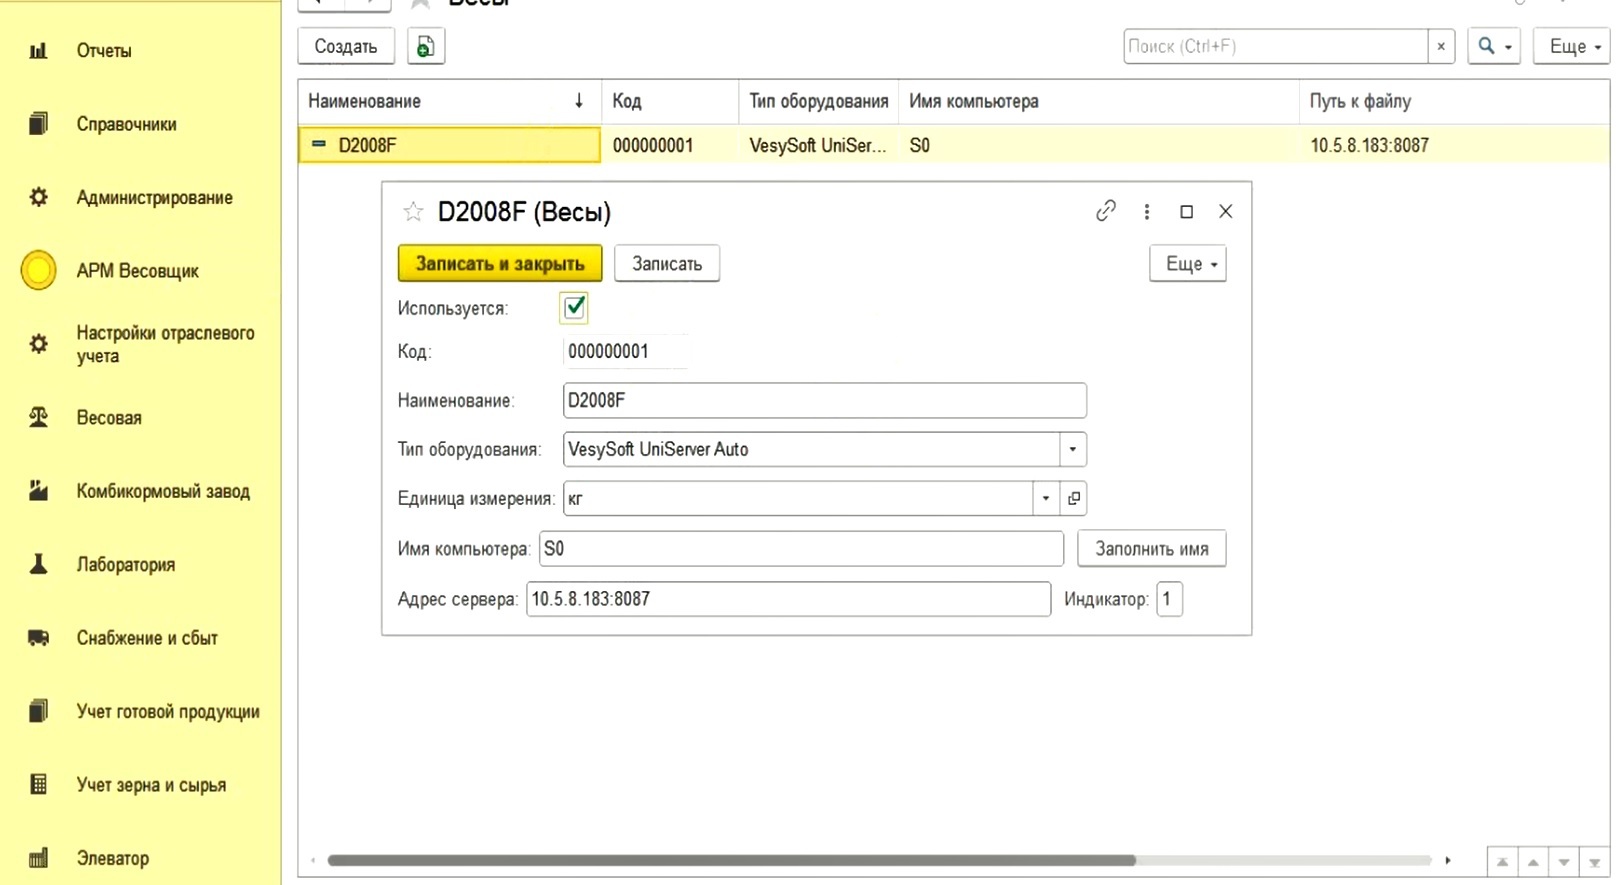Open the search magnifier dropdown
The width and height of the screenshot is (1619, 885).
click(x=1494, y=46)
